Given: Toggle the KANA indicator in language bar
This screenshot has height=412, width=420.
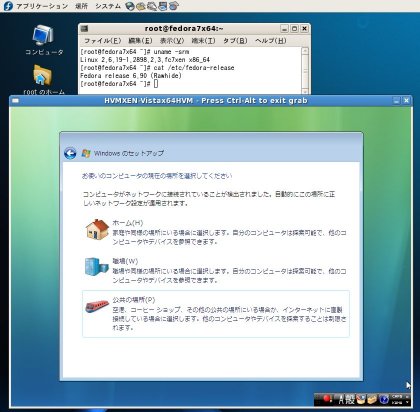Looking at the screenshot, I should point(397,402).
